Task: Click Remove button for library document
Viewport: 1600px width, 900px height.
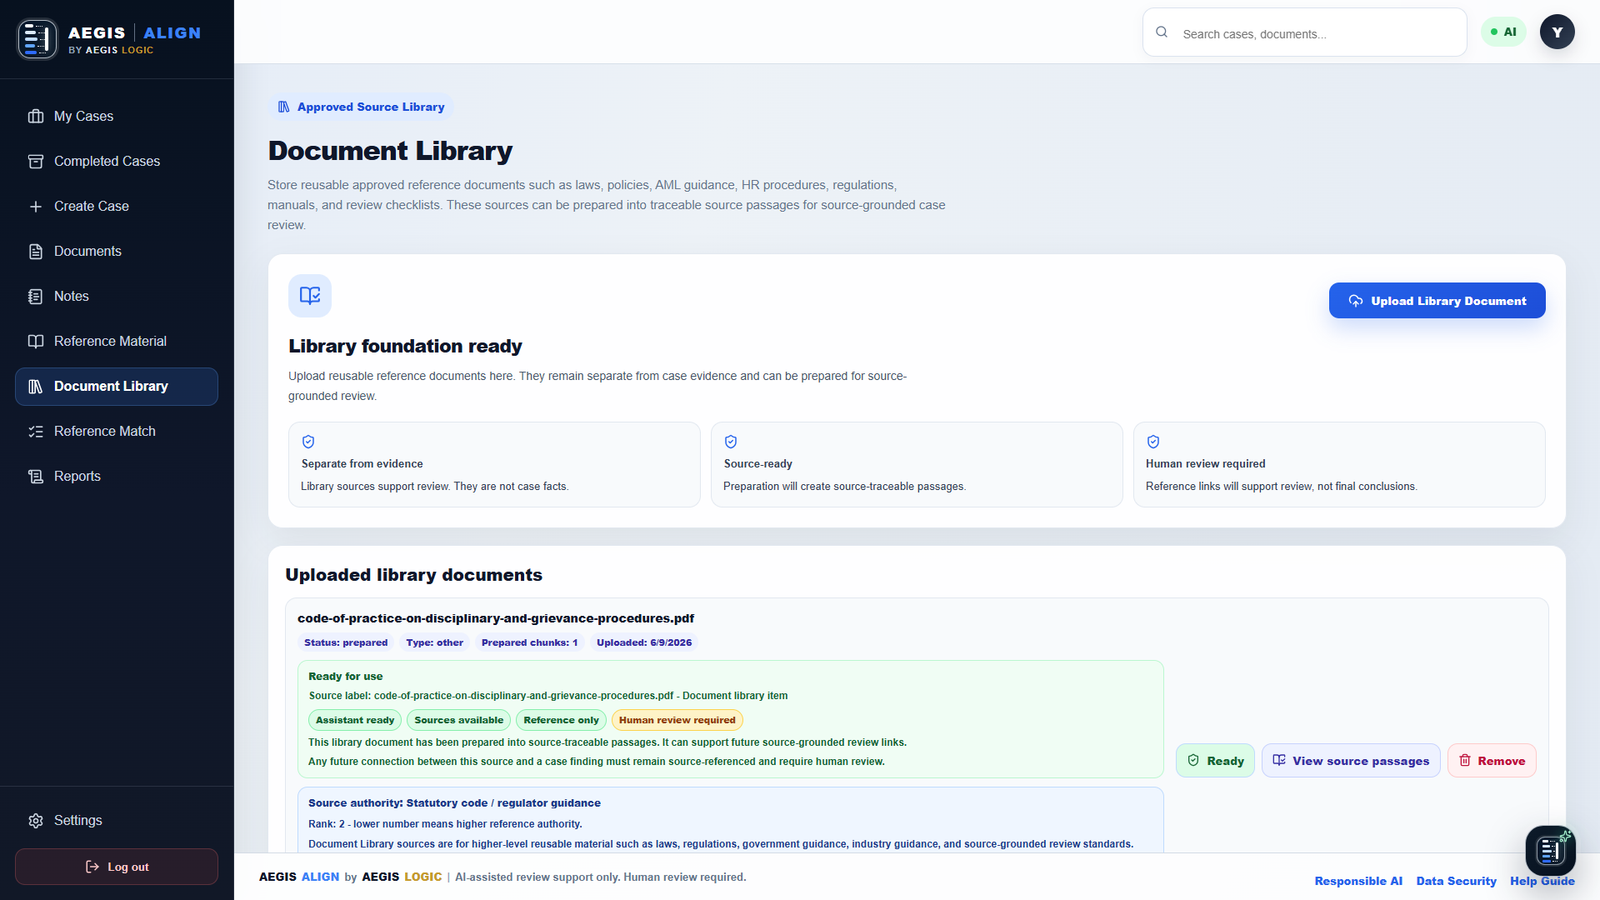Action: 1492,761
